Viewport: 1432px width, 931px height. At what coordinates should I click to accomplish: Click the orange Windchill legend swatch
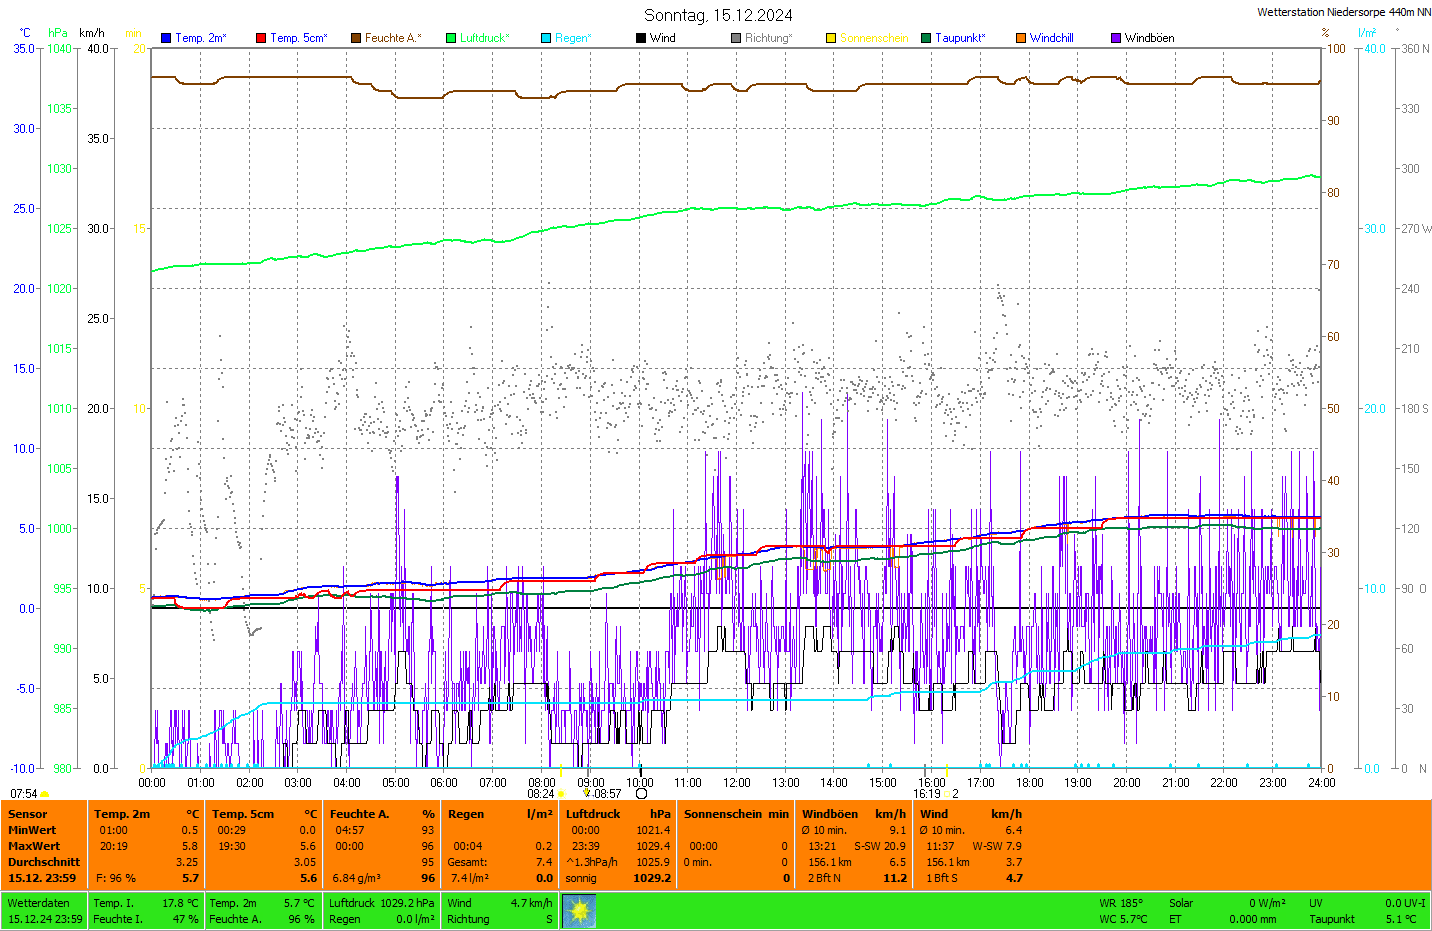click(1021, 38)
